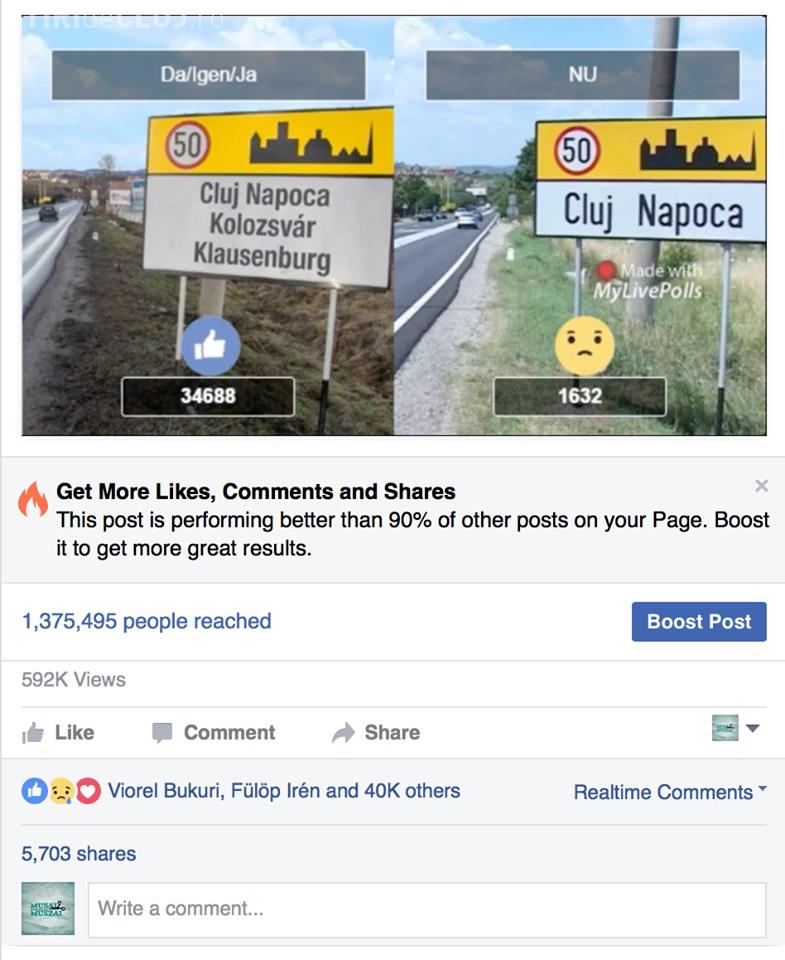Click the Da/Igen/Ja poll option banner

click(x=209, y=75)
